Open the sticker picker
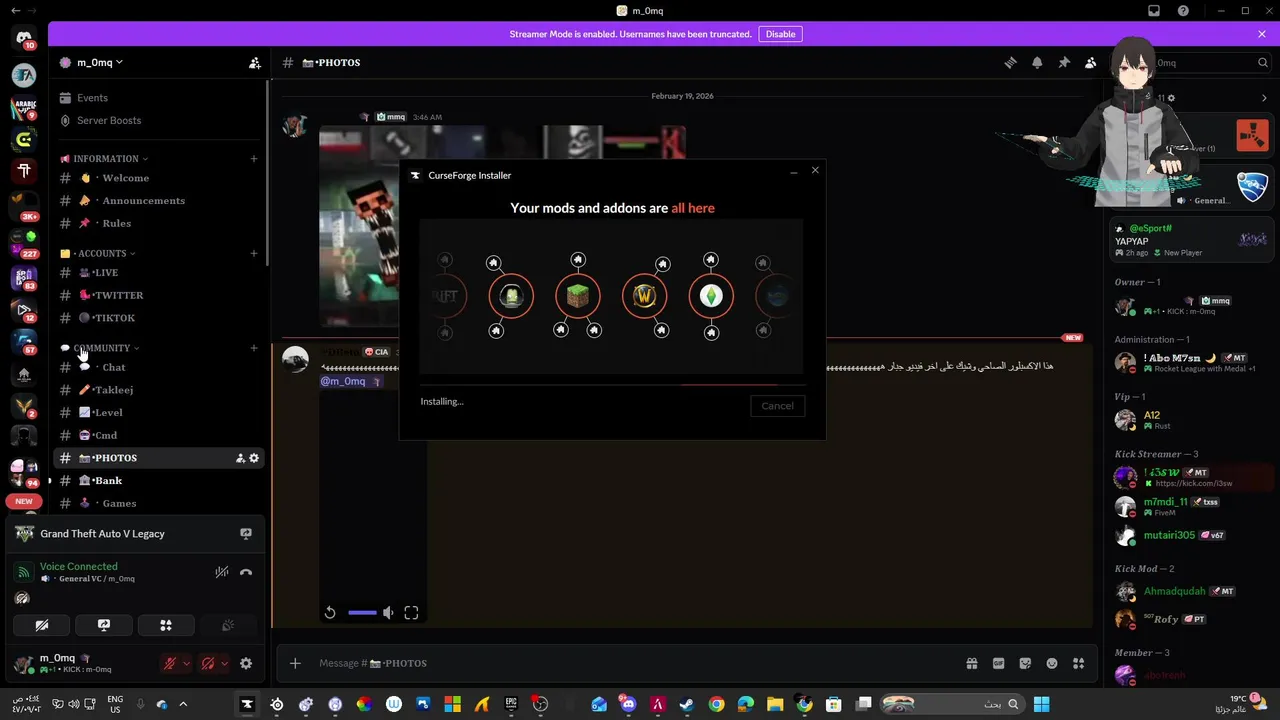 coord(1025,663)
